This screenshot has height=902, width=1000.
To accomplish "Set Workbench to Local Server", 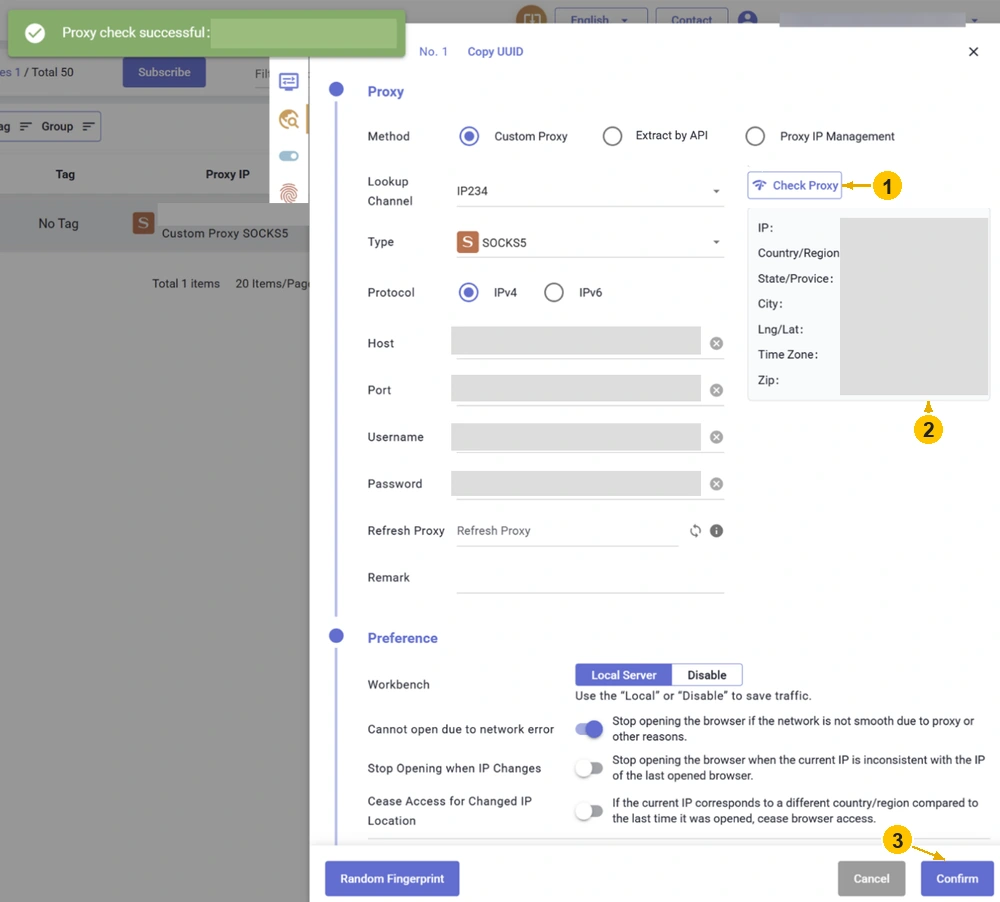I will coord(623,675).
